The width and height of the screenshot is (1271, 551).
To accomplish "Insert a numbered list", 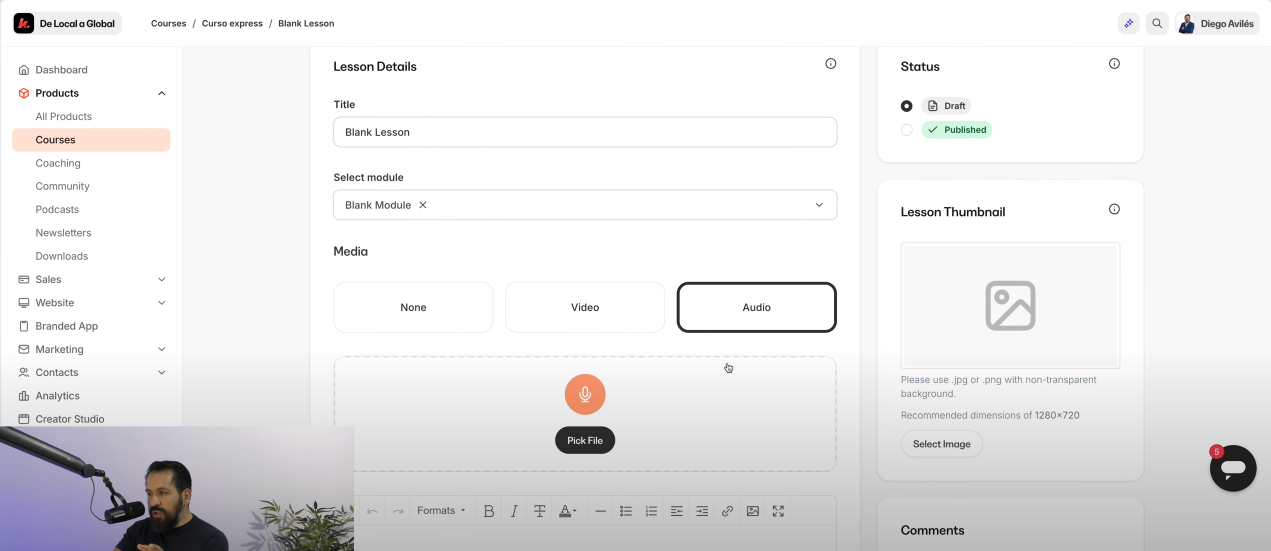I will click(651, 511).
